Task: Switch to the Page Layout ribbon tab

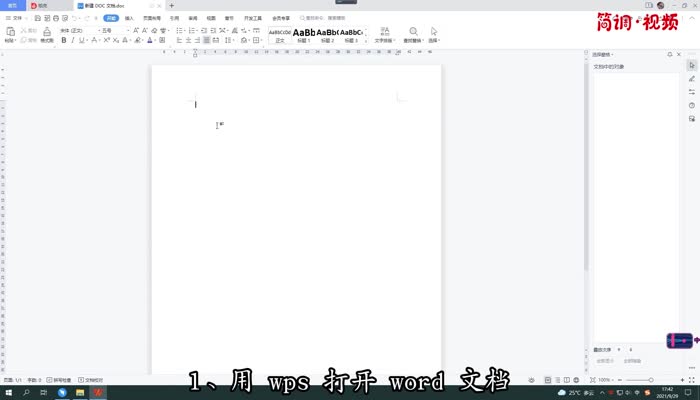Action: point(152,18)
